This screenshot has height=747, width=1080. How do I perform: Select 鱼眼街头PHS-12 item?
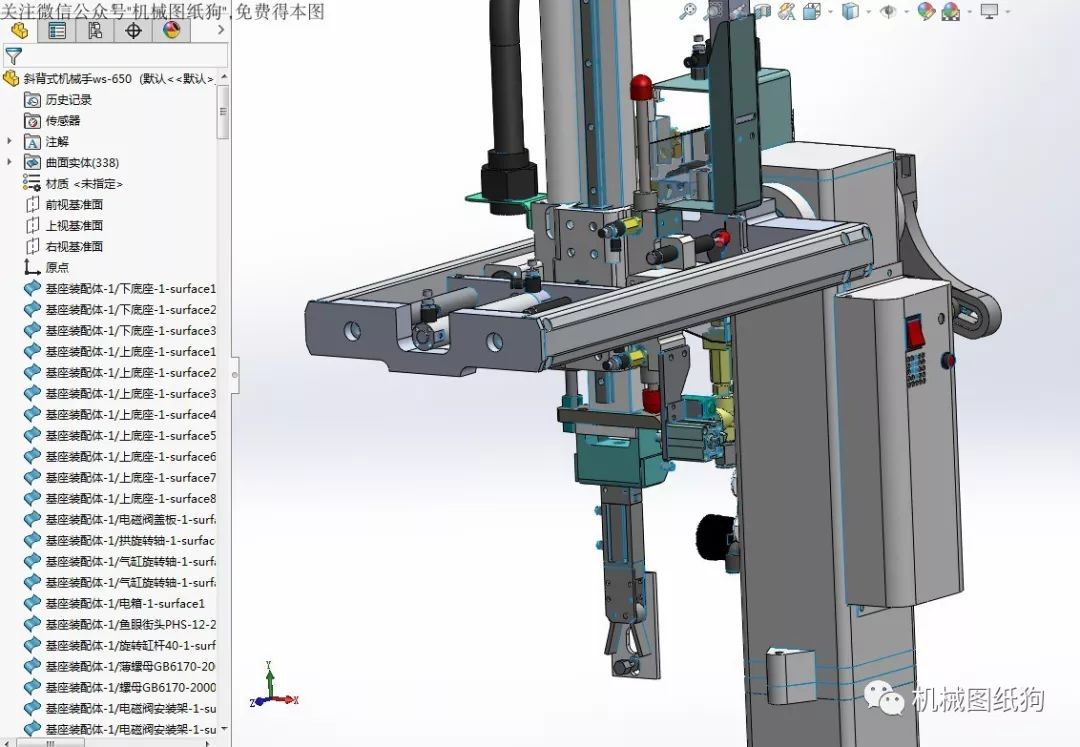click(x=120, y=624)
